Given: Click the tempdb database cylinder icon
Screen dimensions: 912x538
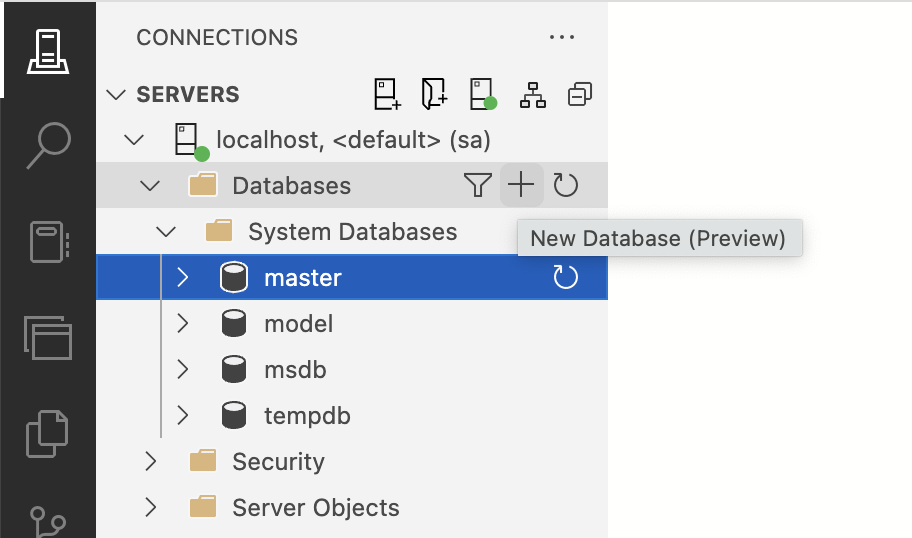Looking at the screenshot, I should tap(234, 415).
